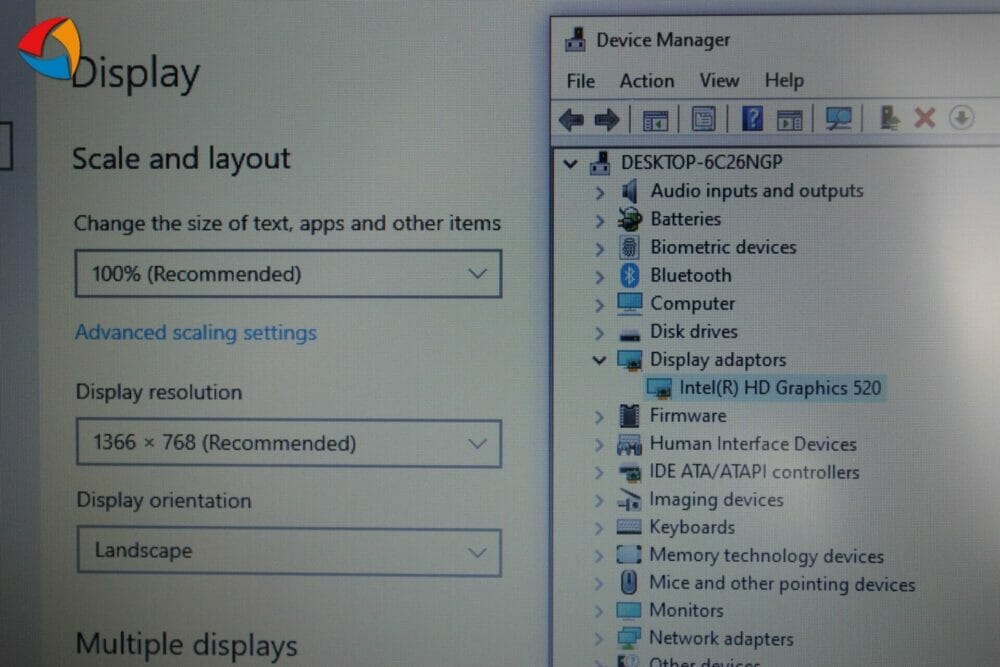Click the Forward arrow in Device Manager toolbar
The height and width of the screenshot is (667, 1000).
607,119
